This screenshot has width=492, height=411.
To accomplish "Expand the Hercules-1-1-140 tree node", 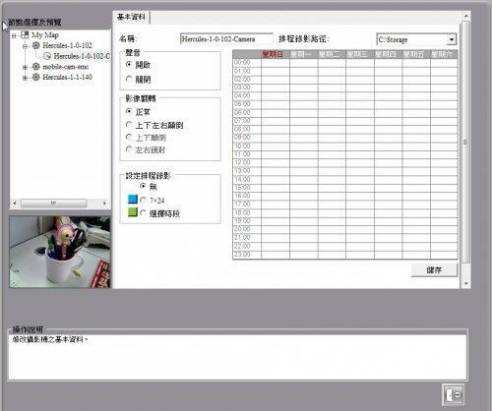I will 25,78.
